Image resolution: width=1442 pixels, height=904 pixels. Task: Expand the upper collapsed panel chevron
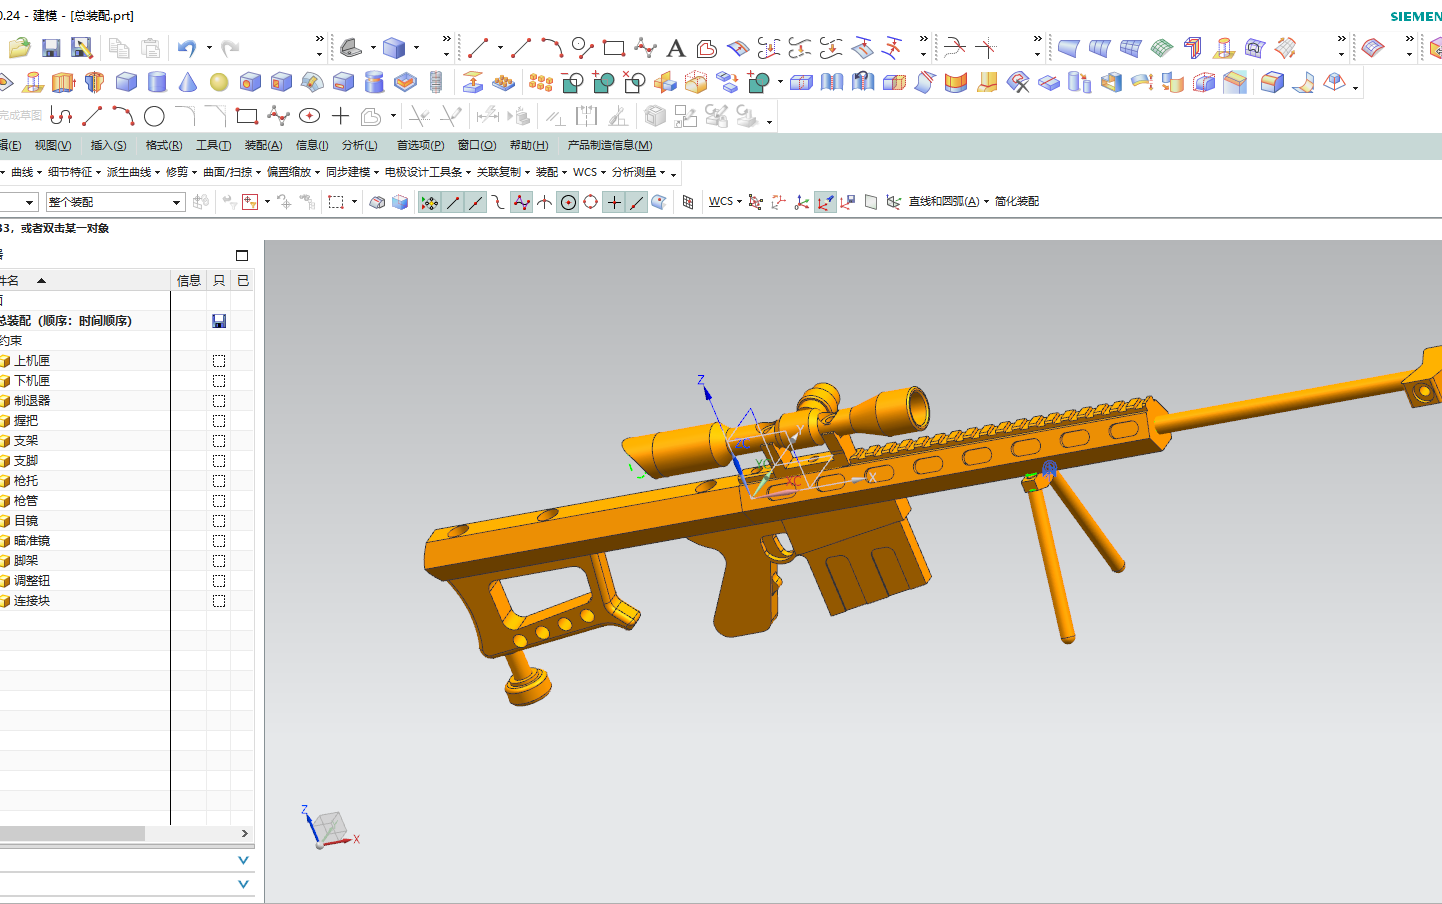point(243,860)
